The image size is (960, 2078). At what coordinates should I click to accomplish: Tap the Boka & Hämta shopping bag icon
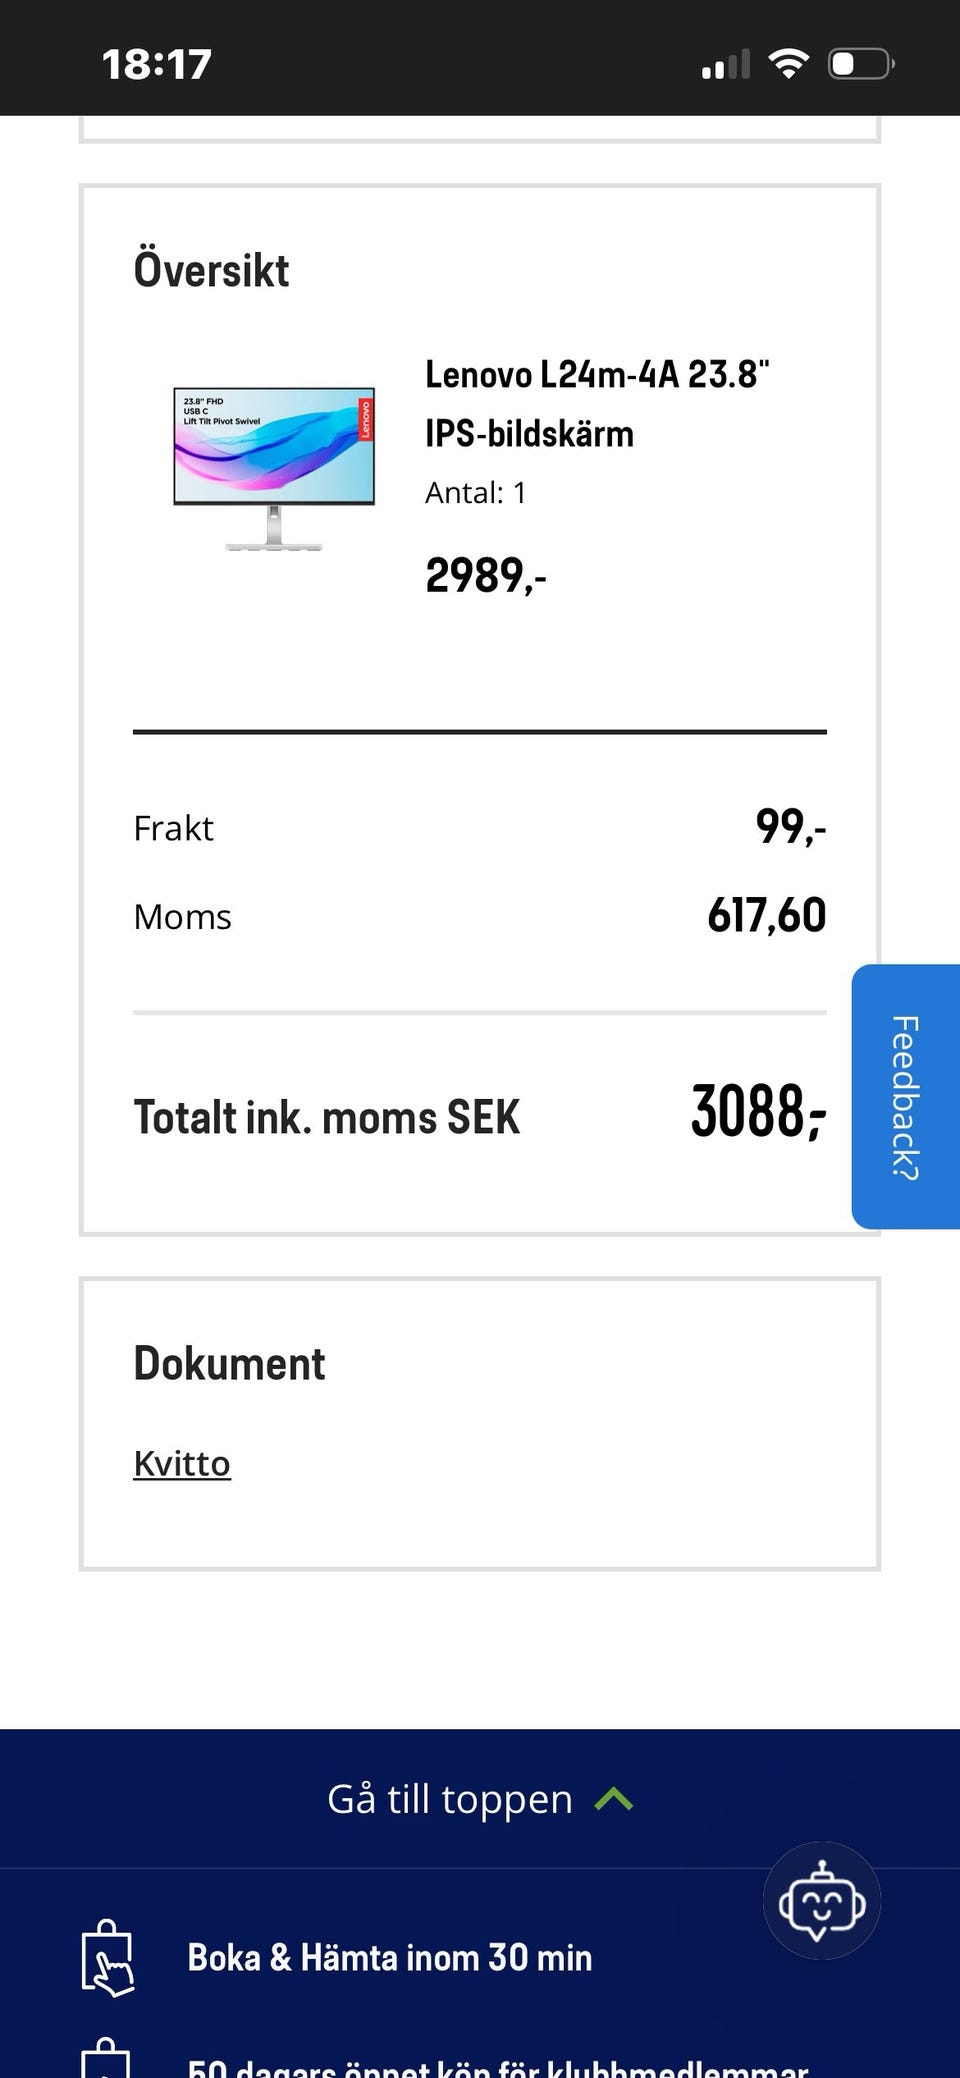(107, 1958)
